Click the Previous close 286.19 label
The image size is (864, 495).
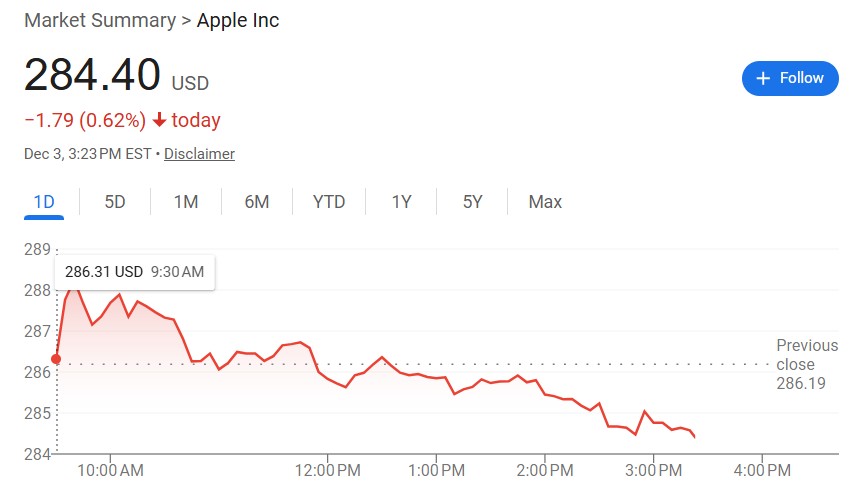(x=806, y=364)
